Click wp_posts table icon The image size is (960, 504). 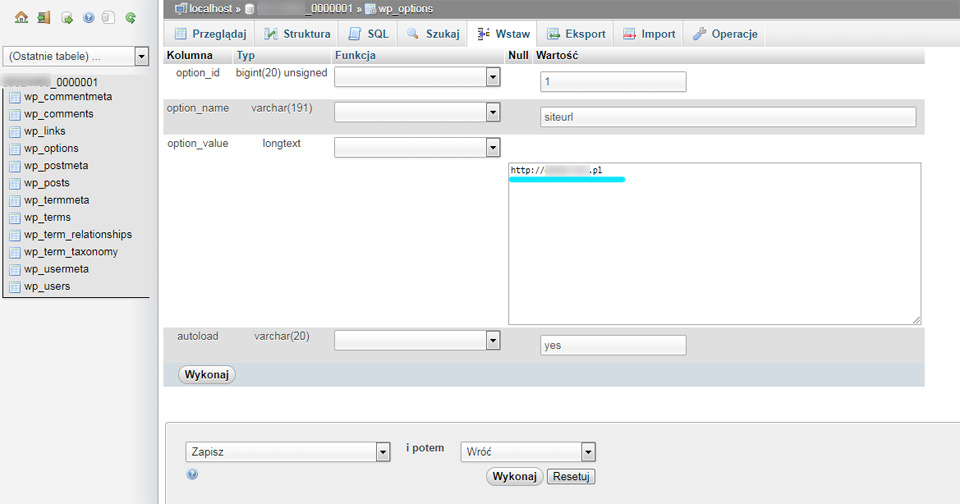click(x=15, y=183)
